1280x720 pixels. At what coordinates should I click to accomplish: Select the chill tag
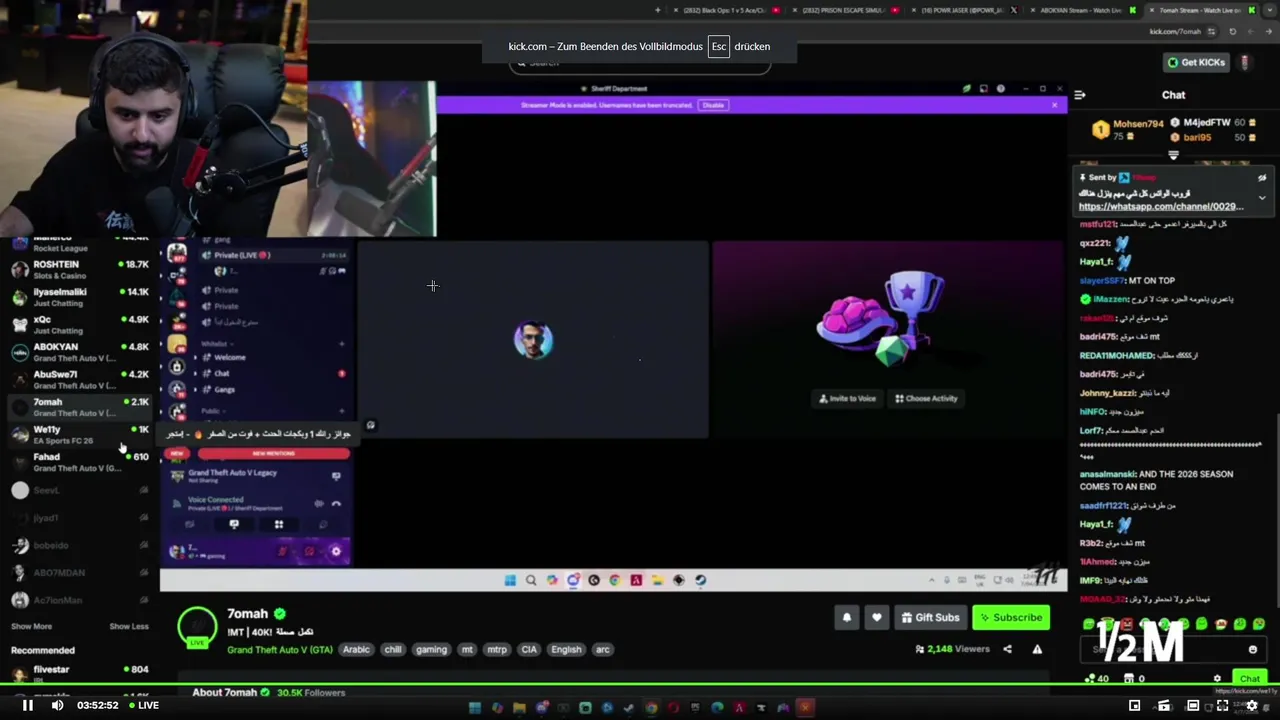393,649
